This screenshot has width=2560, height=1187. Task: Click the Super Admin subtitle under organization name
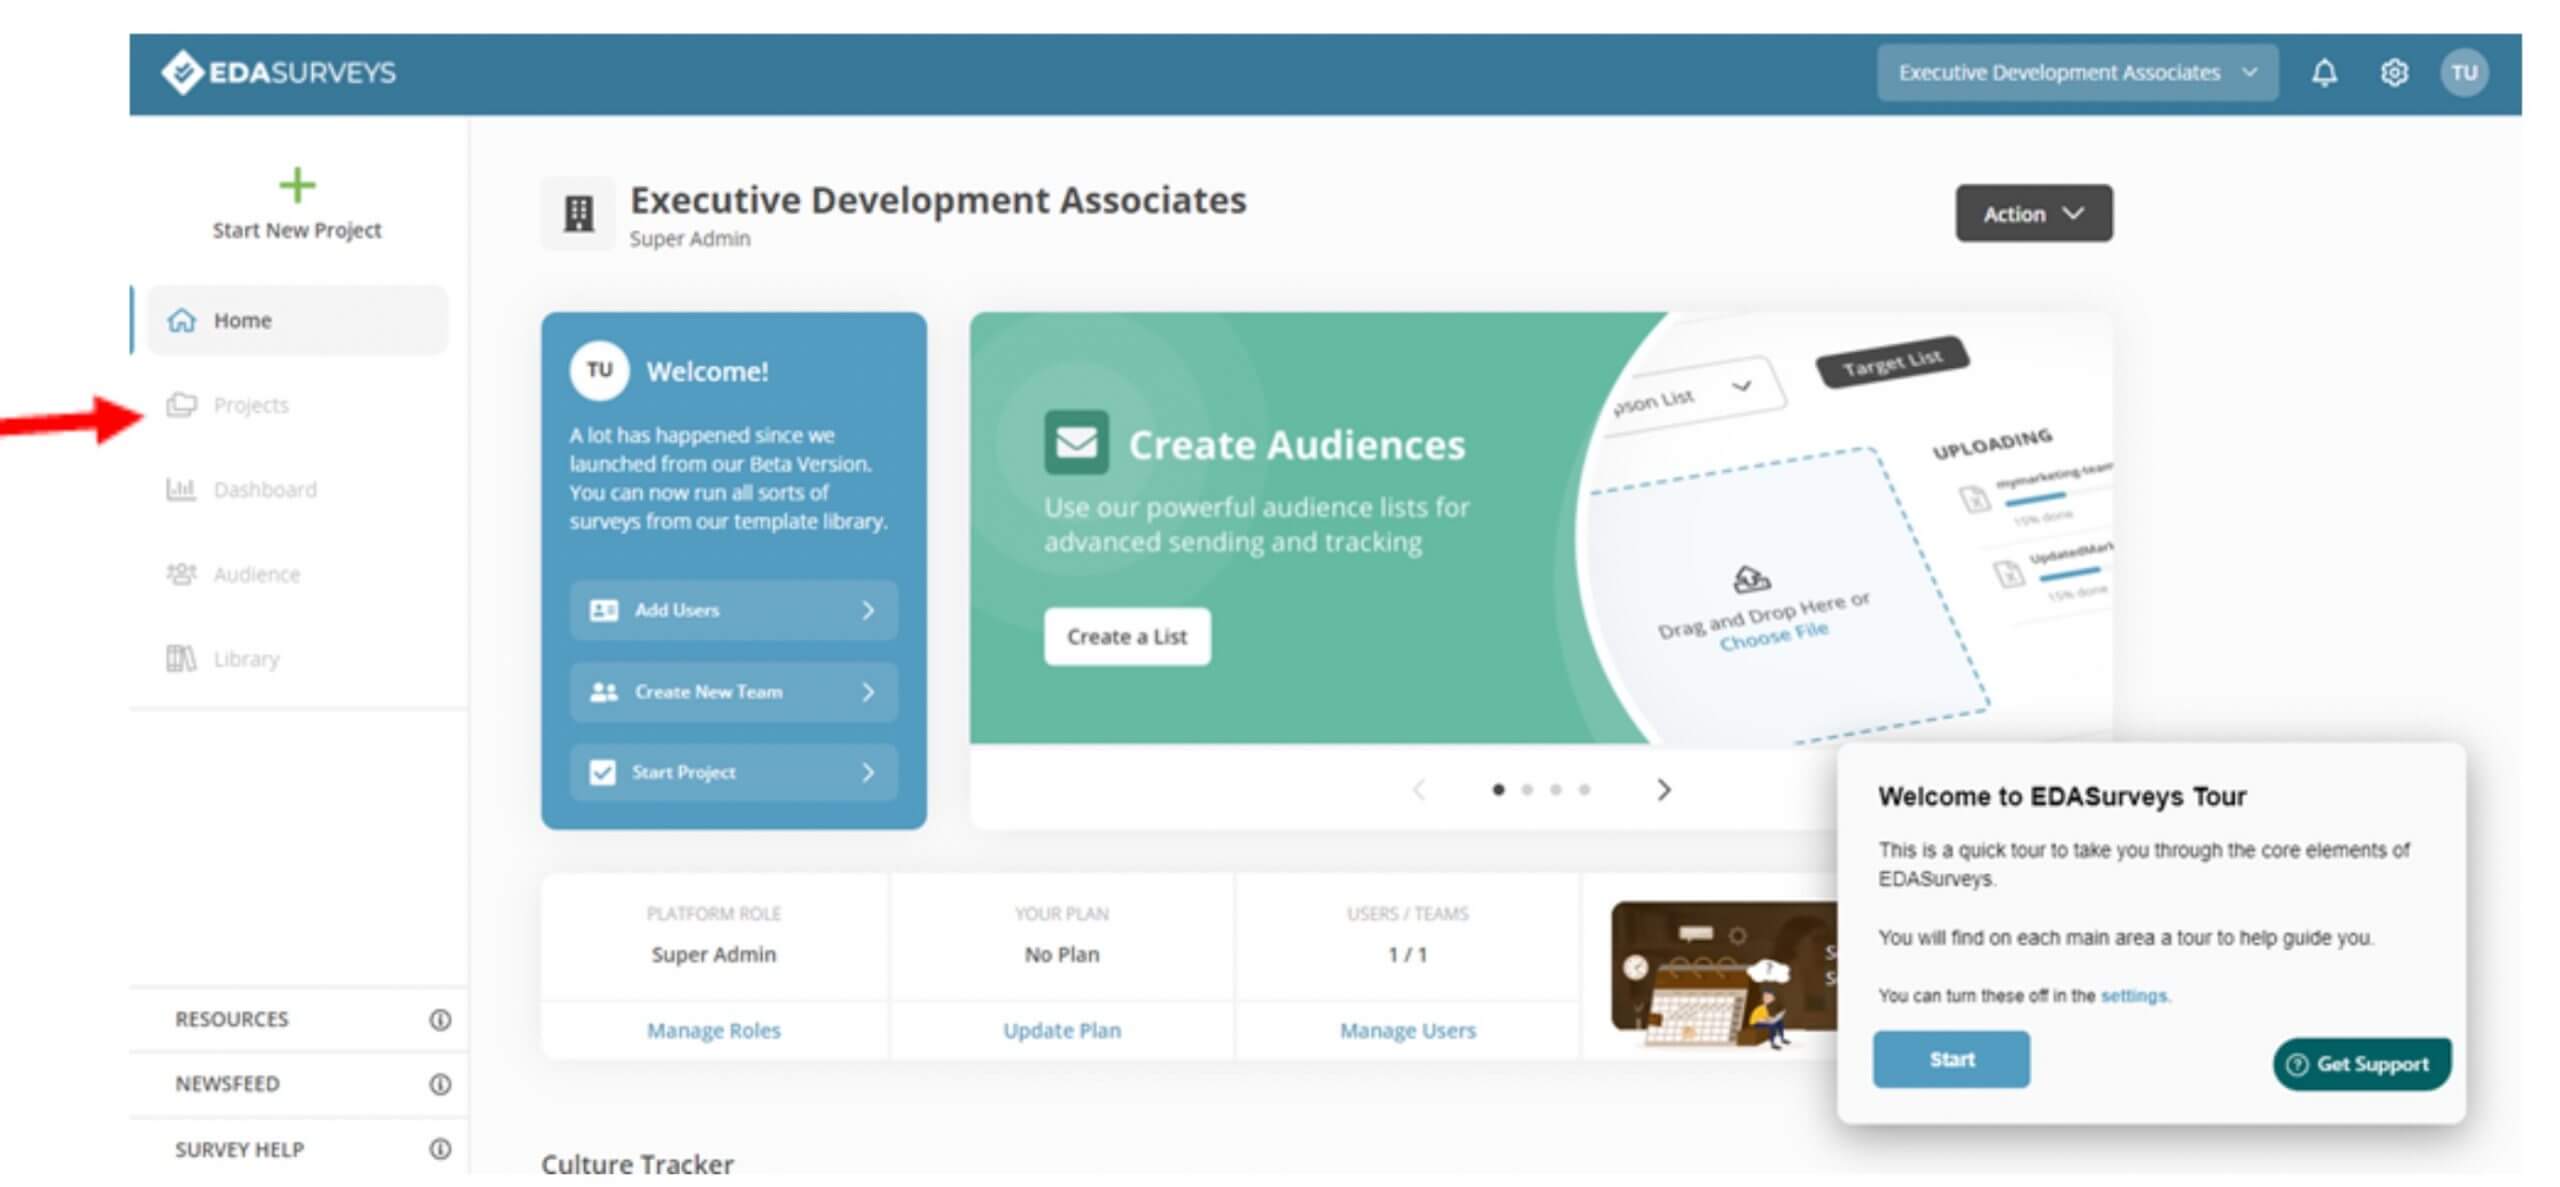click(x=689, y=239)
